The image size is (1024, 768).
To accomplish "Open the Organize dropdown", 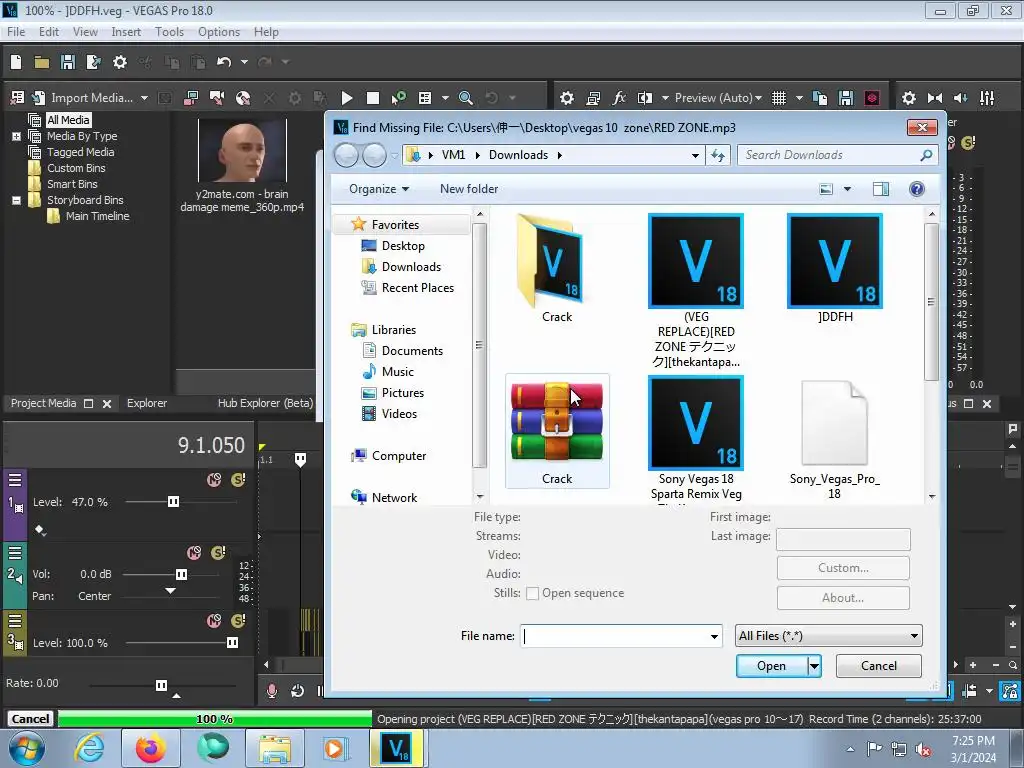I will [379, 189].
